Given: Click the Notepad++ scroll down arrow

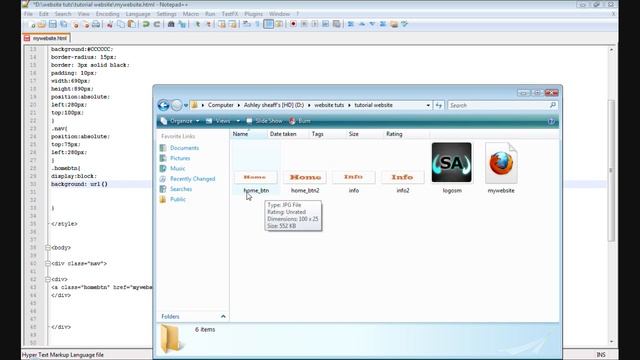Looking at the screenshot, I should [x=611, y=341].
